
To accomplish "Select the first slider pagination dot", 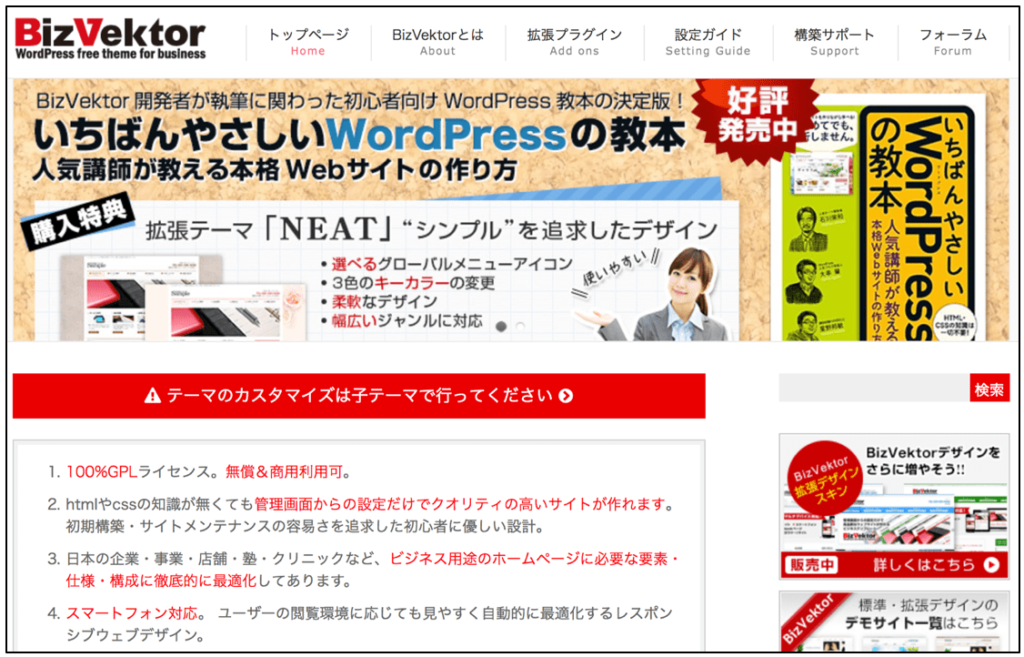I will 502,325.
